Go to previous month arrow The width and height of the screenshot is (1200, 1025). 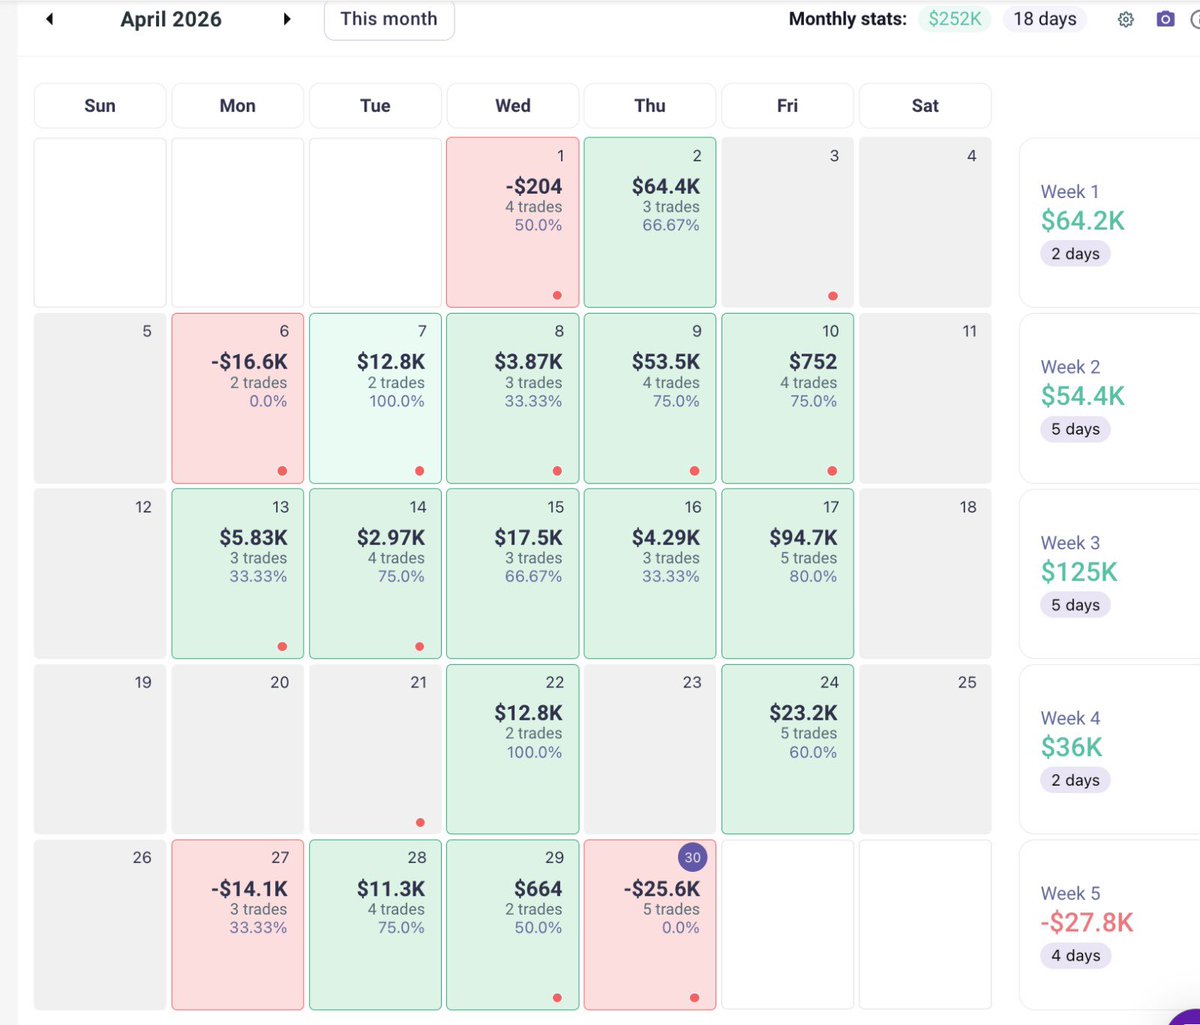[49, 19]
